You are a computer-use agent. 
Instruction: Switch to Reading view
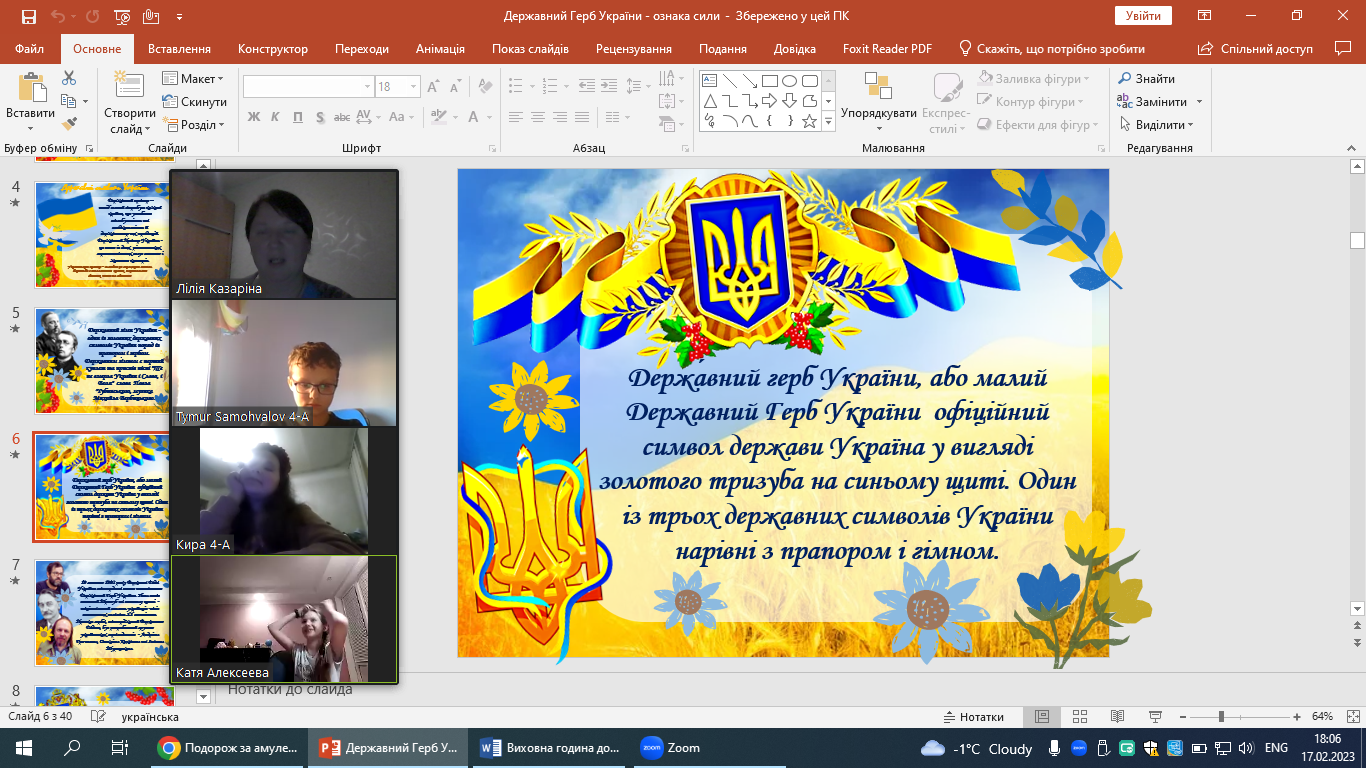point(1116,717)
